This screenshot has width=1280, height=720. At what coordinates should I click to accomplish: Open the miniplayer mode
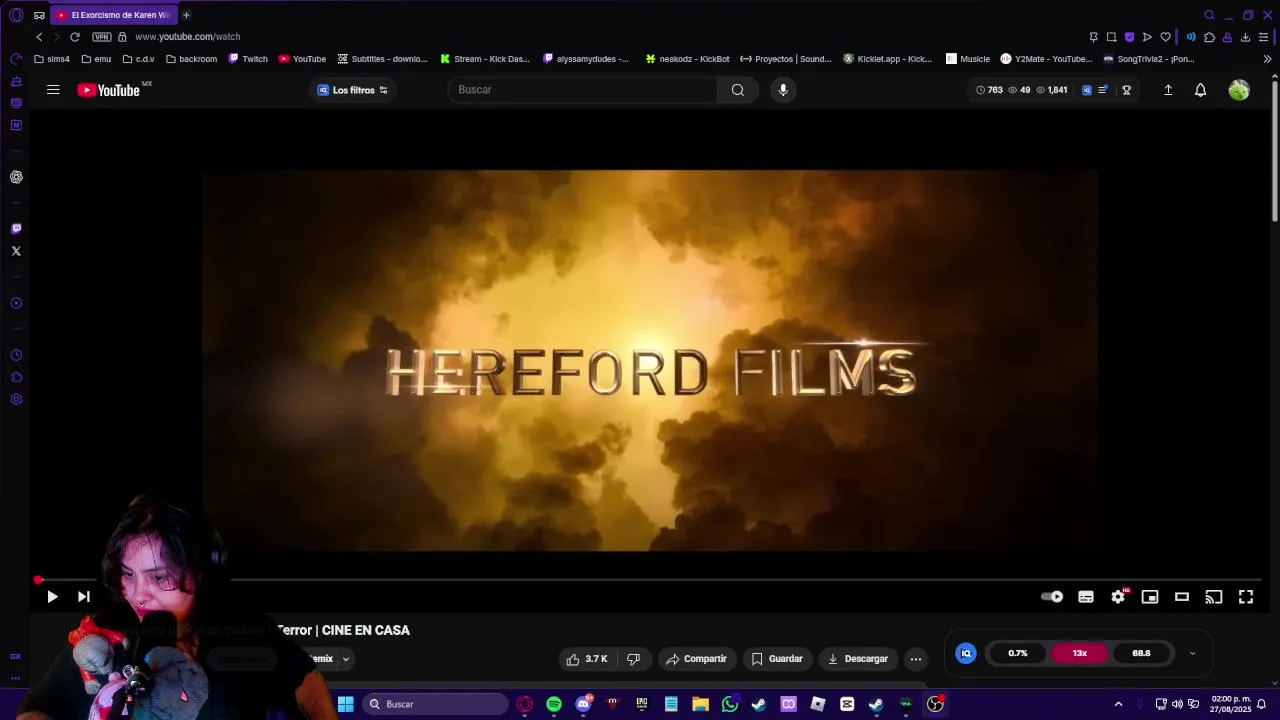pos(1150,597)
